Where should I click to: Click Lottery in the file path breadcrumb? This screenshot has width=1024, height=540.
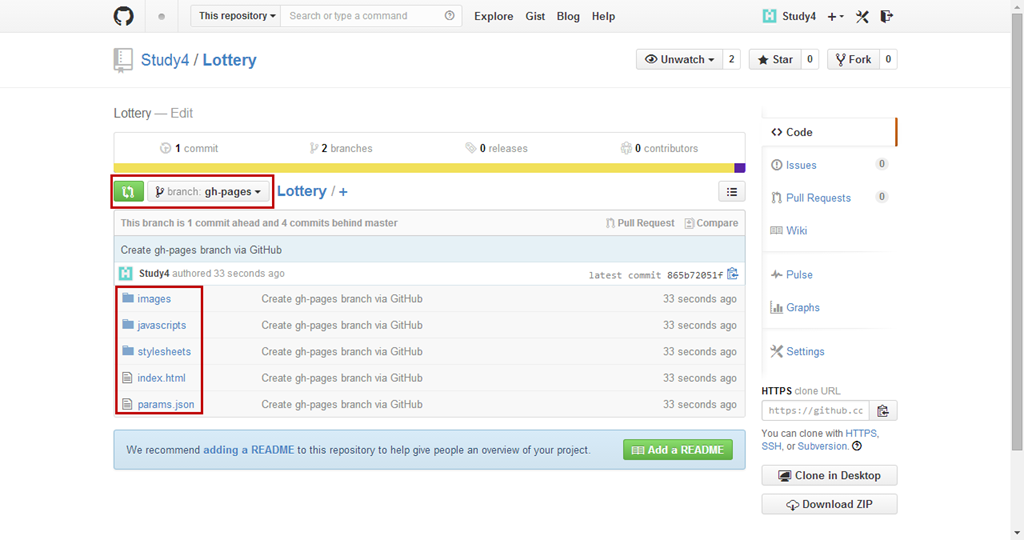pyautogui.click(x=302, y=191)
